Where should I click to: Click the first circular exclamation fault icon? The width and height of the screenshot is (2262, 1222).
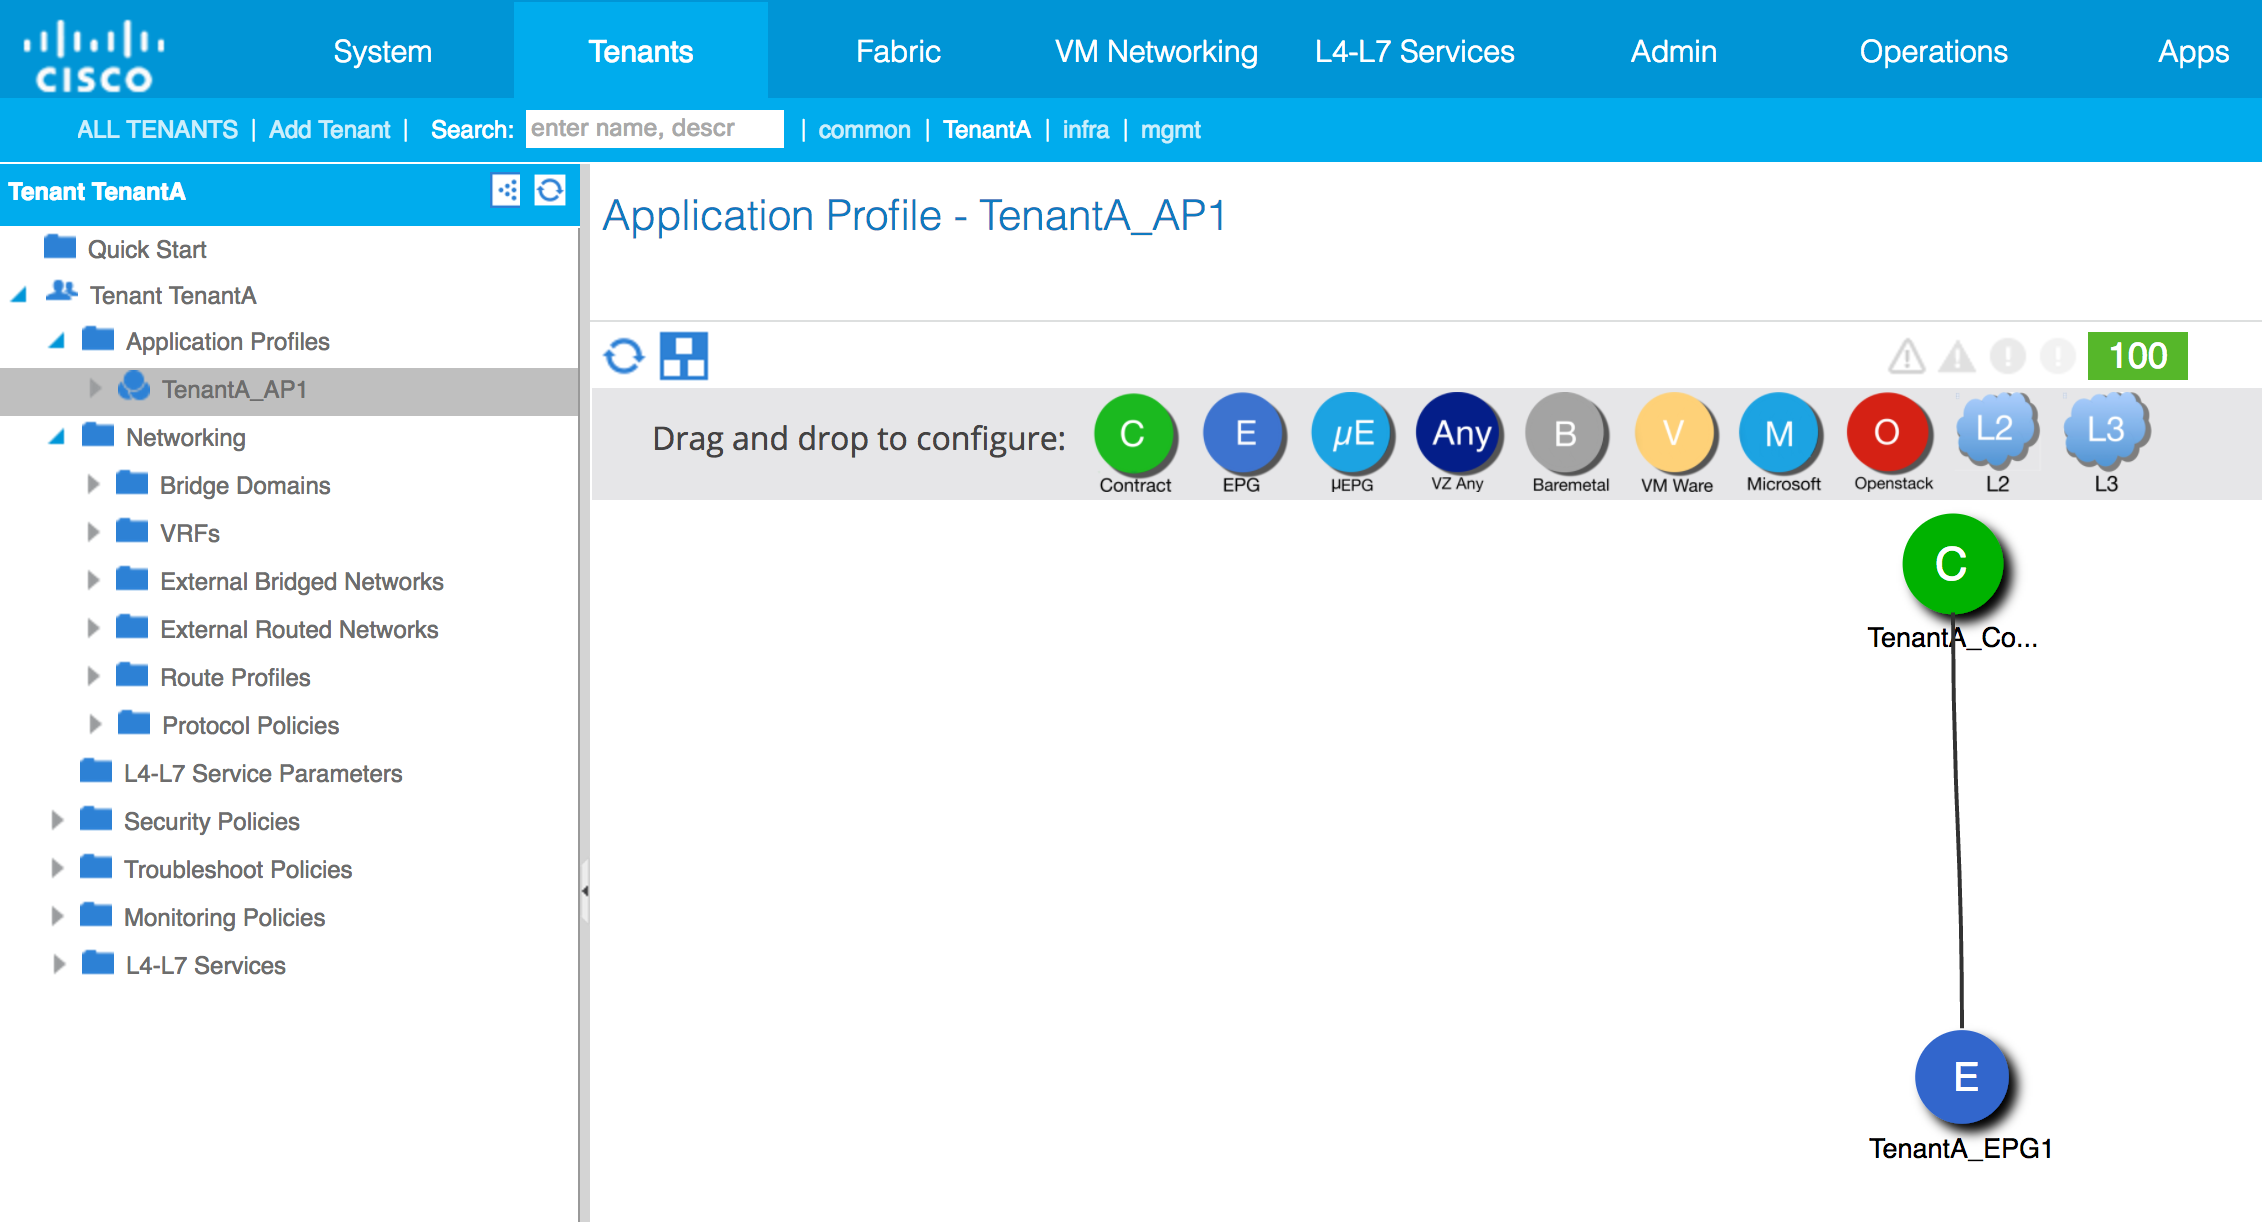point(2007,356)
